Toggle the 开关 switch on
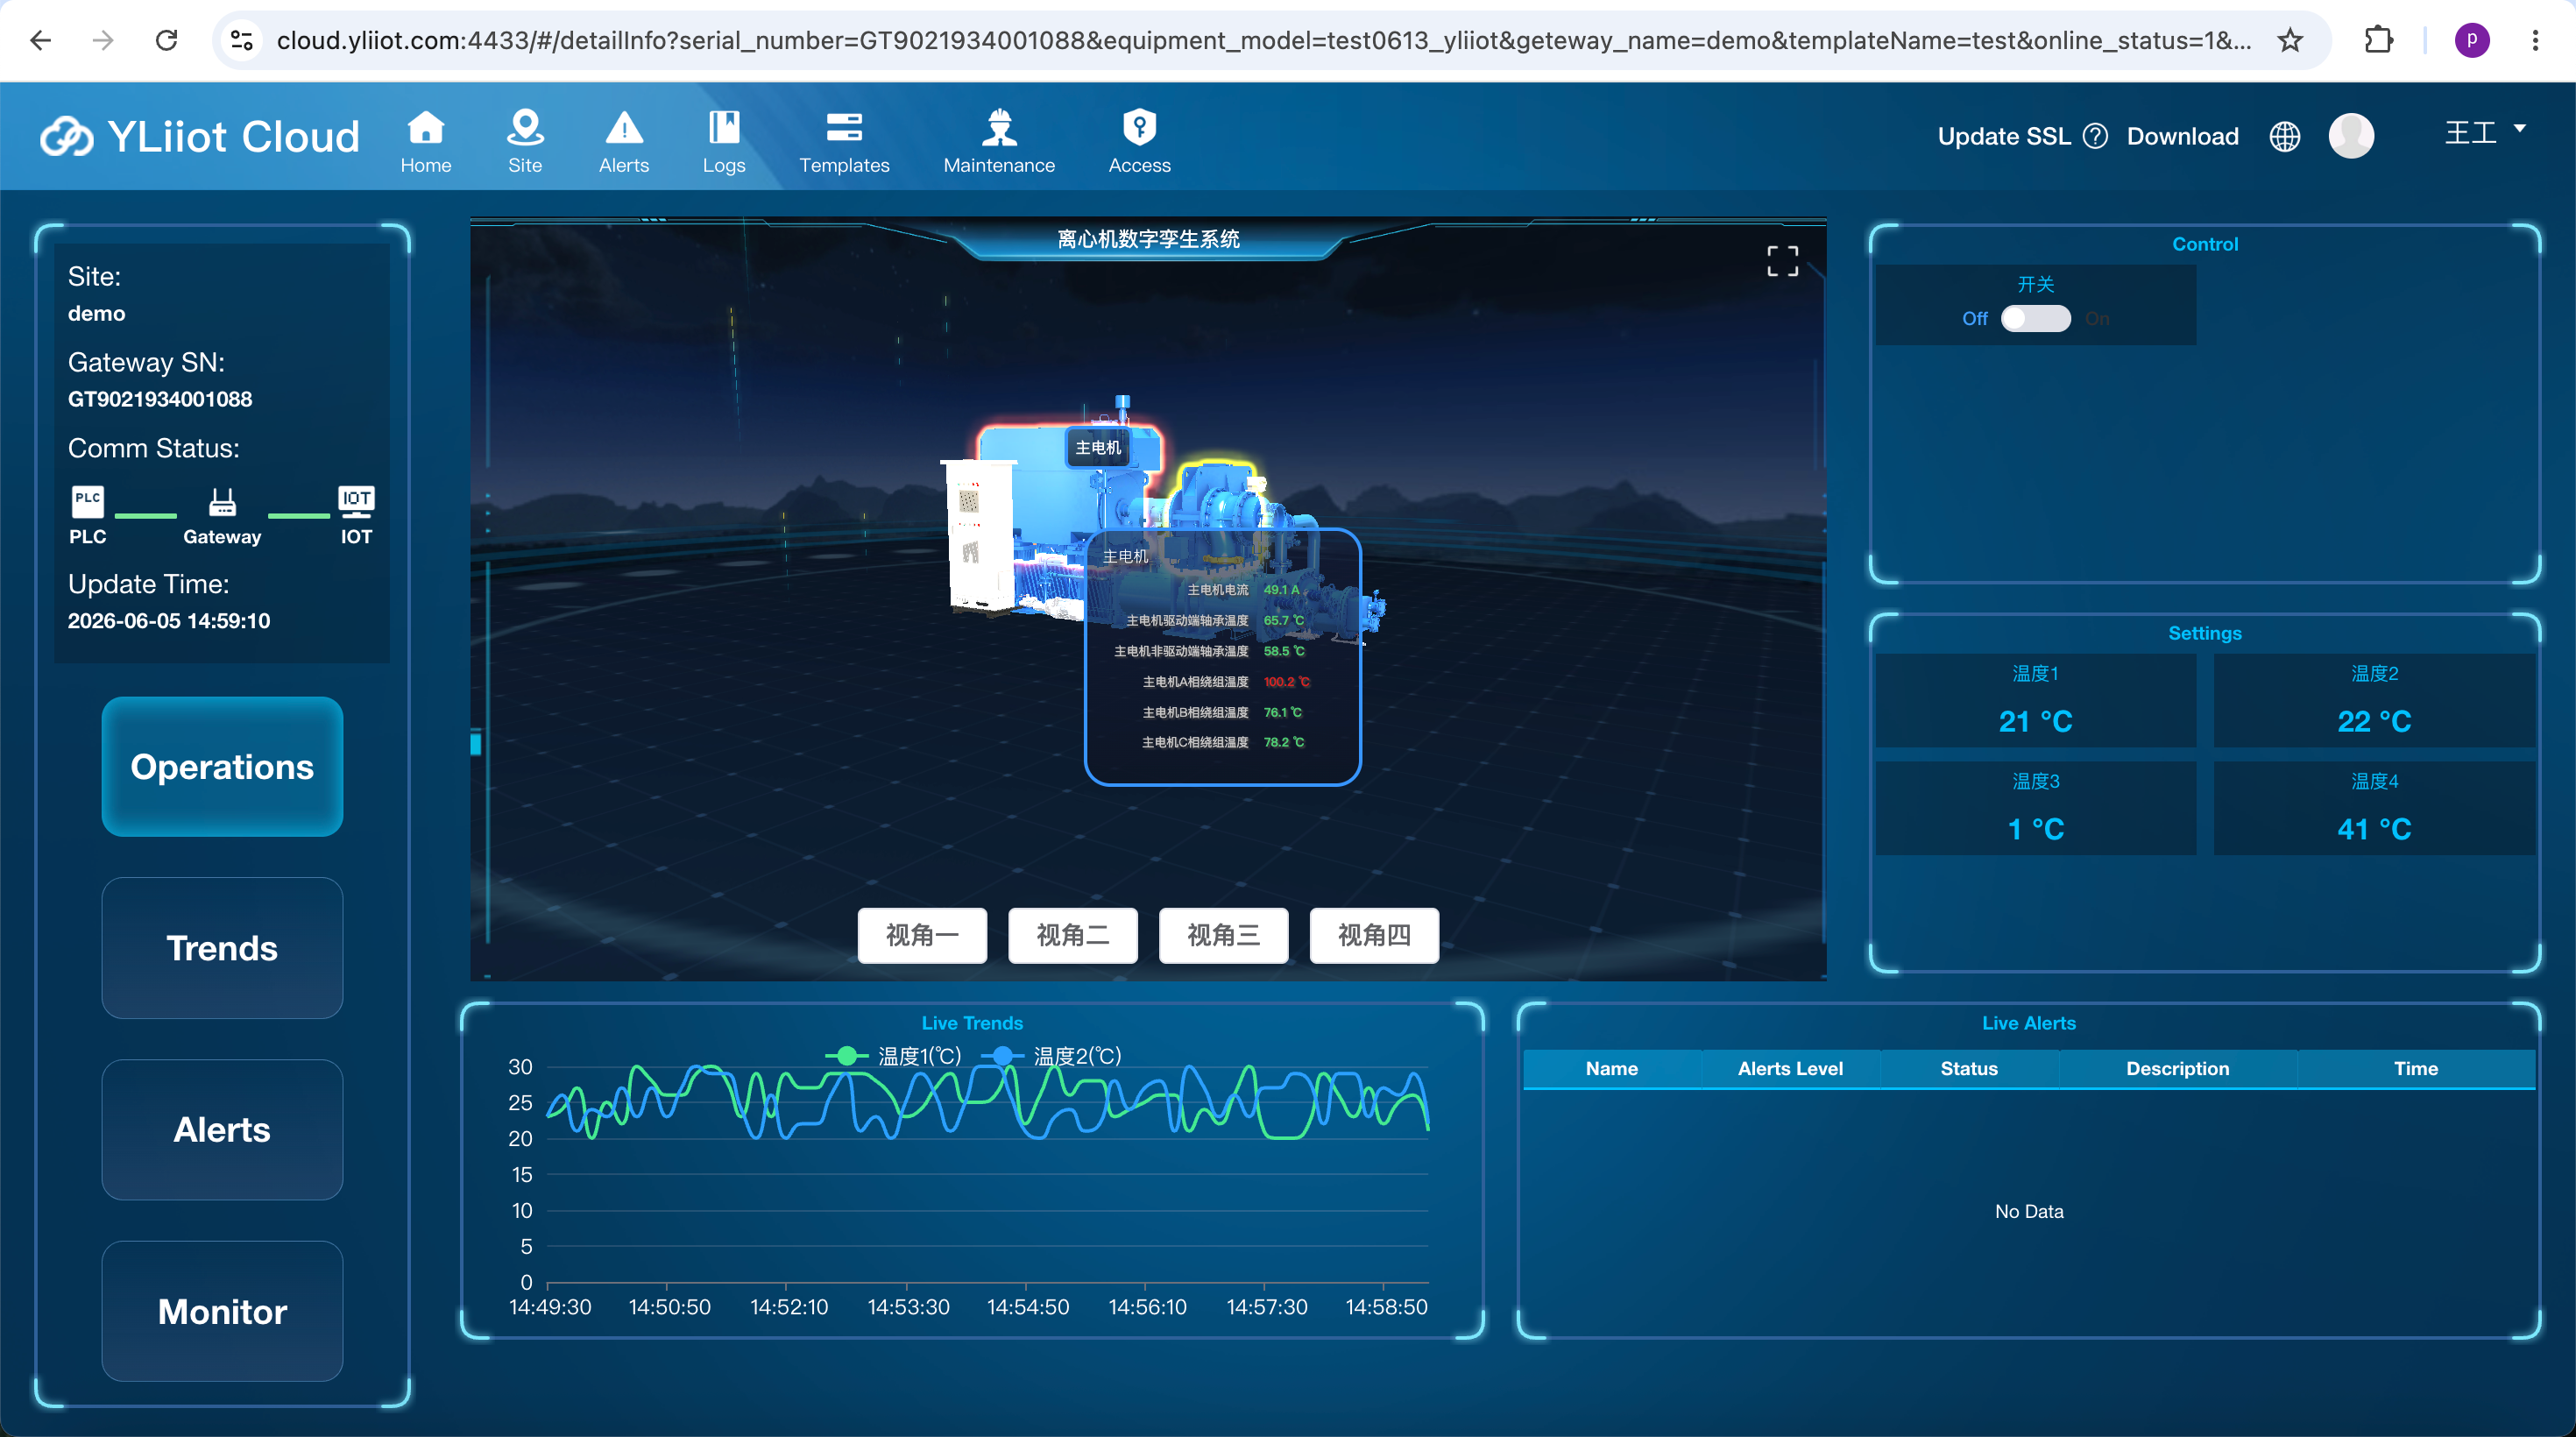Viewport: 2576px width, 1437px height. click(x=2035, y=319)
